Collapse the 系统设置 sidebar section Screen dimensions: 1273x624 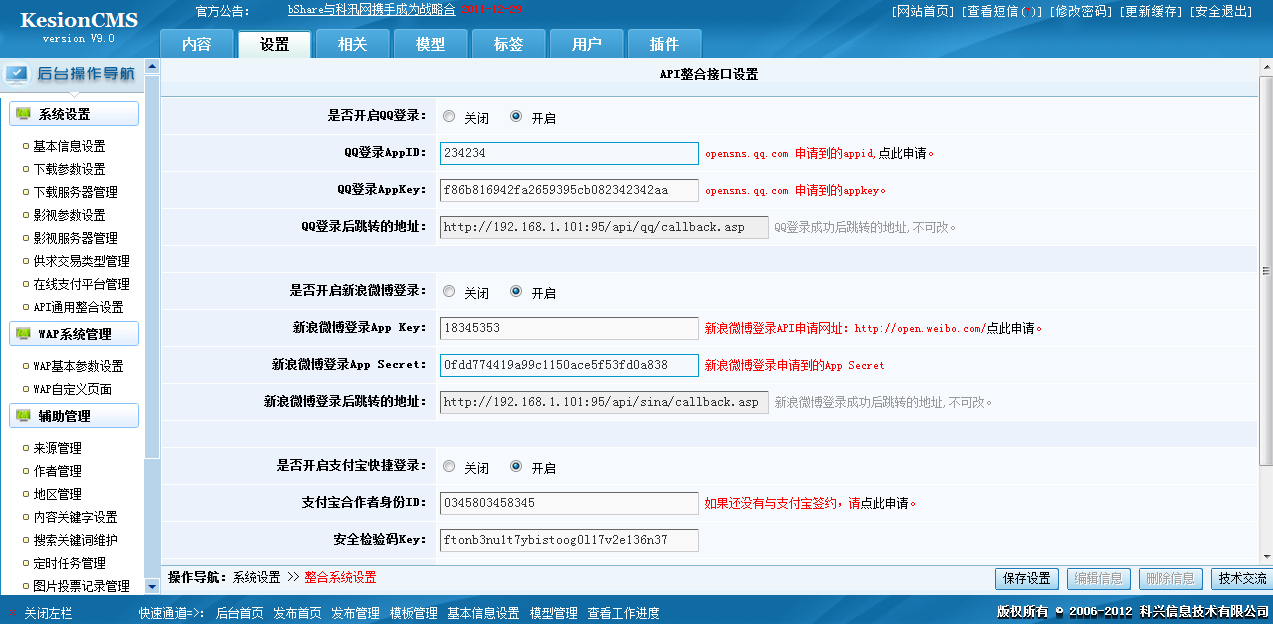[74, 114]
